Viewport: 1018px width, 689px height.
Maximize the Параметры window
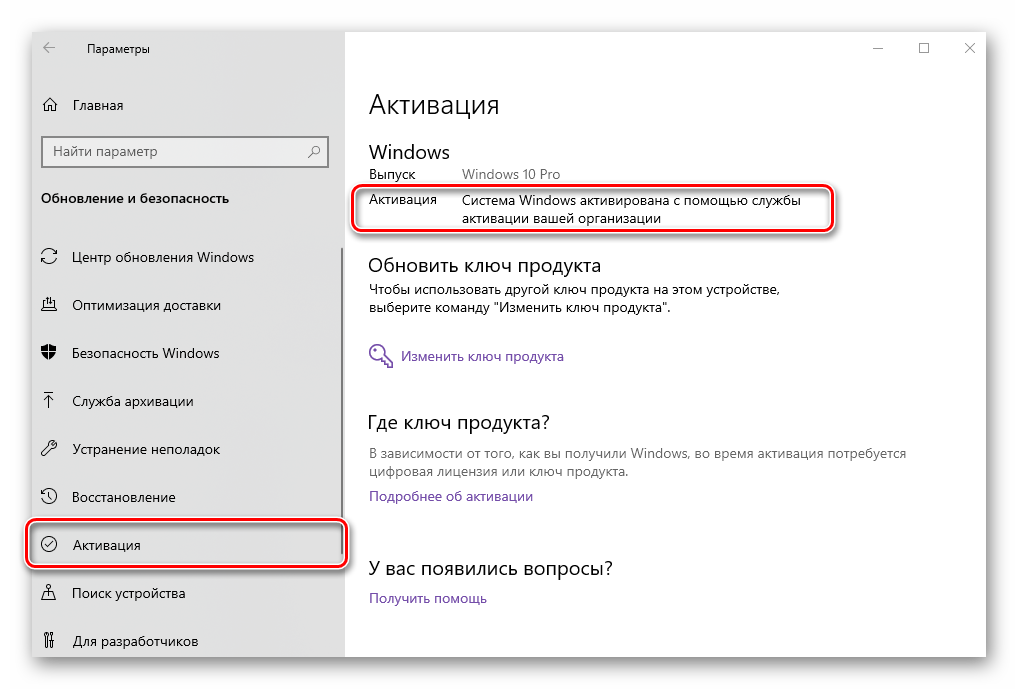point(924,48)
